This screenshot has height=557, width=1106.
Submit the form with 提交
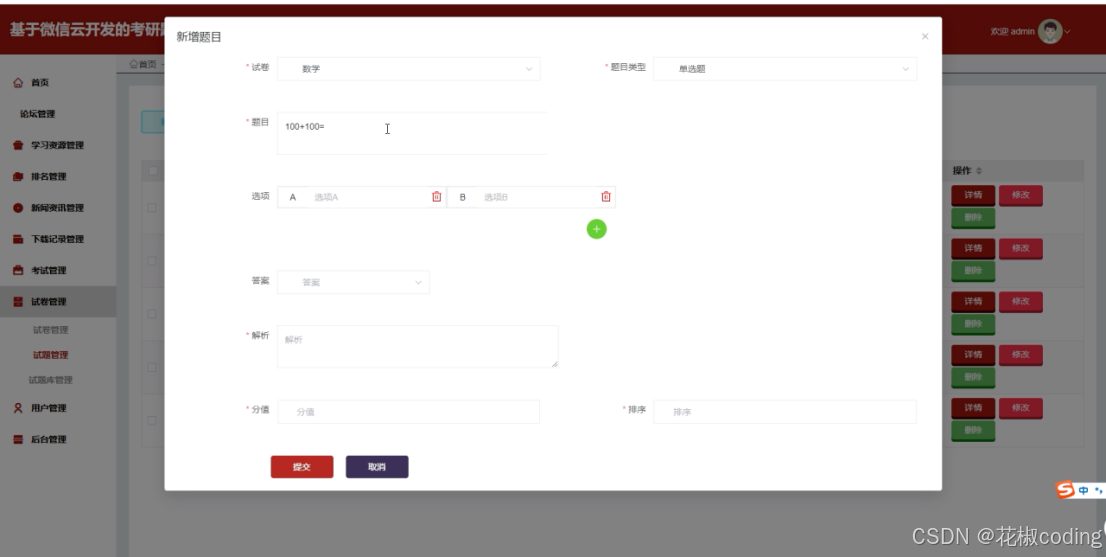302,467
